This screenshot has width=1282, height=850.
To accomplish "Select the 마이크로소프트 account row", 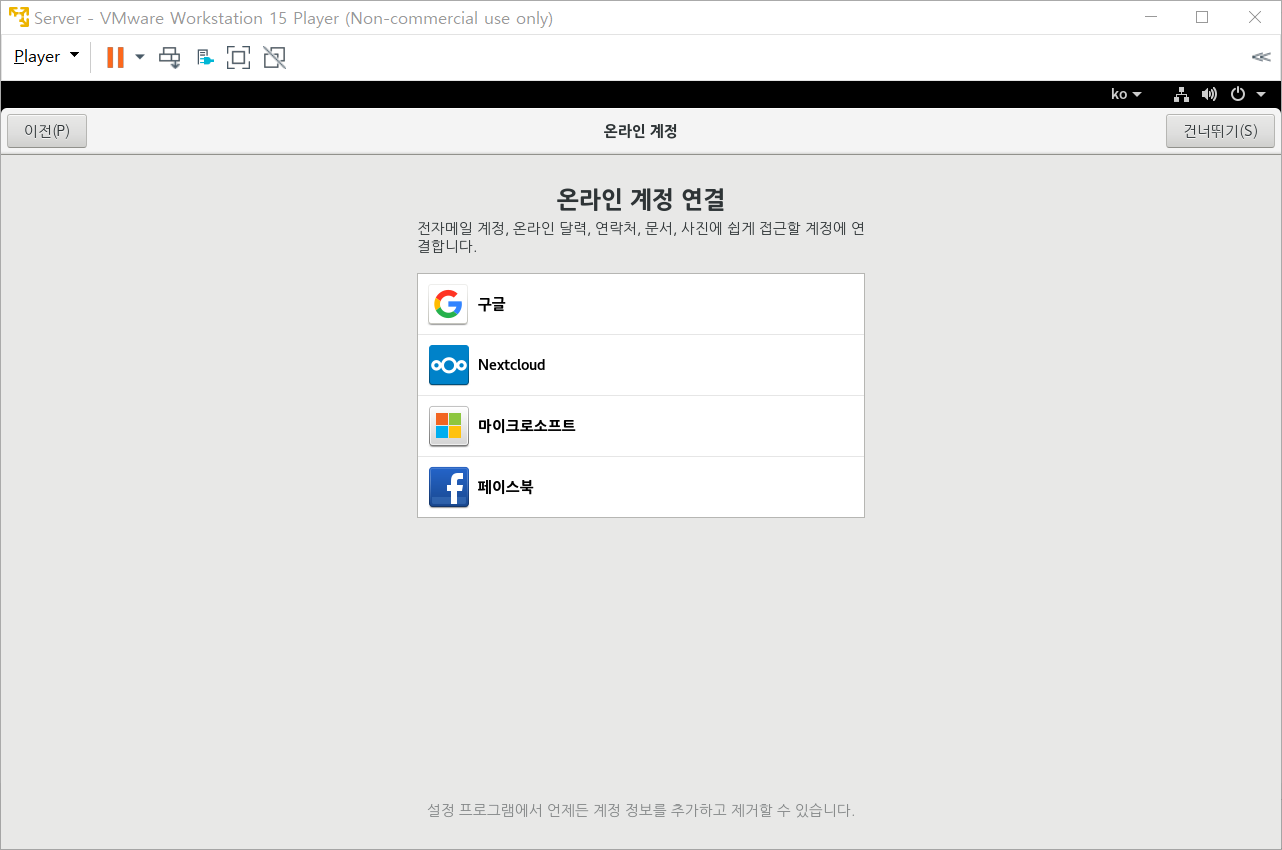I will pos(641,426).
